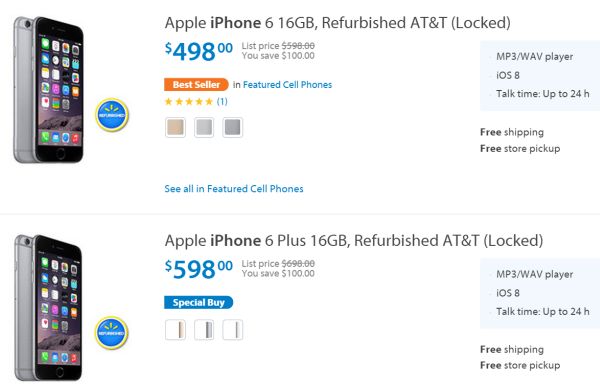Click Refurbished badge on iPhone 6
Image resolution: width=600 pixels, height=386 pixels.
tap(112, 115)
